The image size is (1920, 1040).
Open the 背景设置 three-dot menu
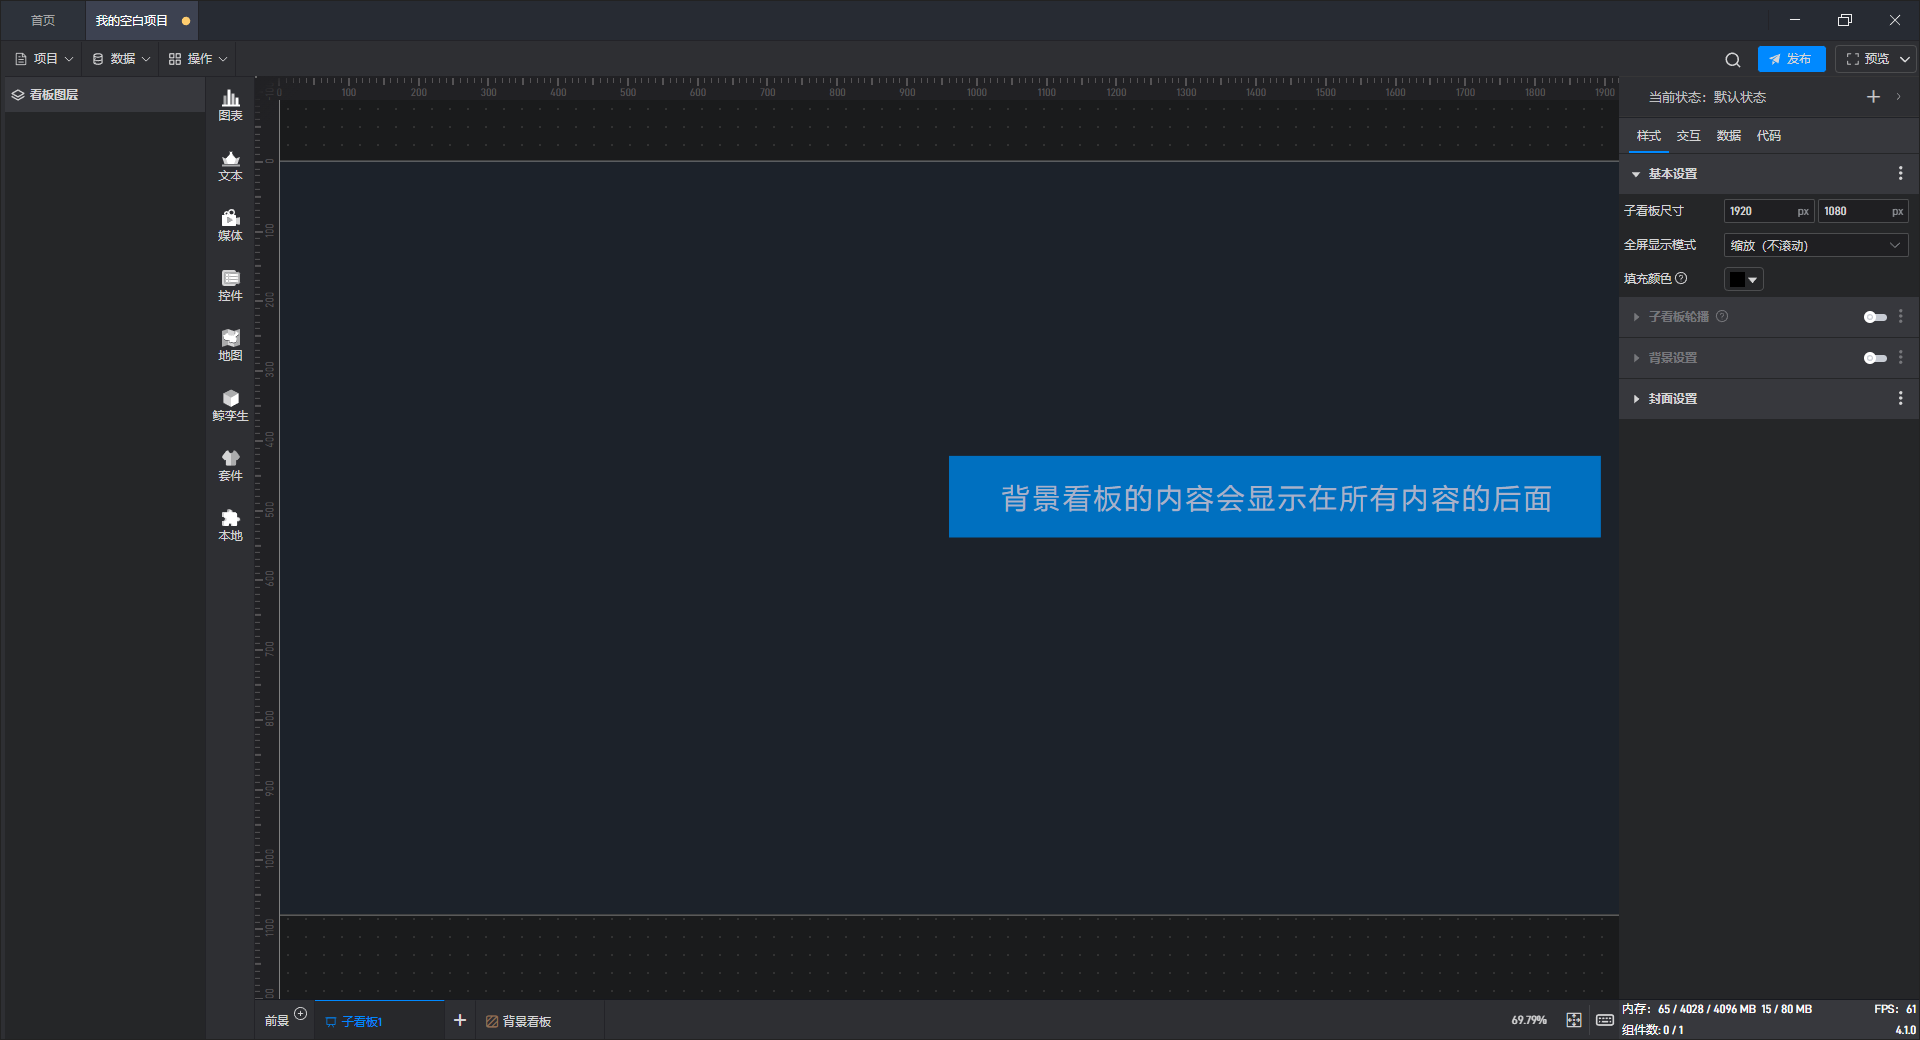[x=1900, y=358]
